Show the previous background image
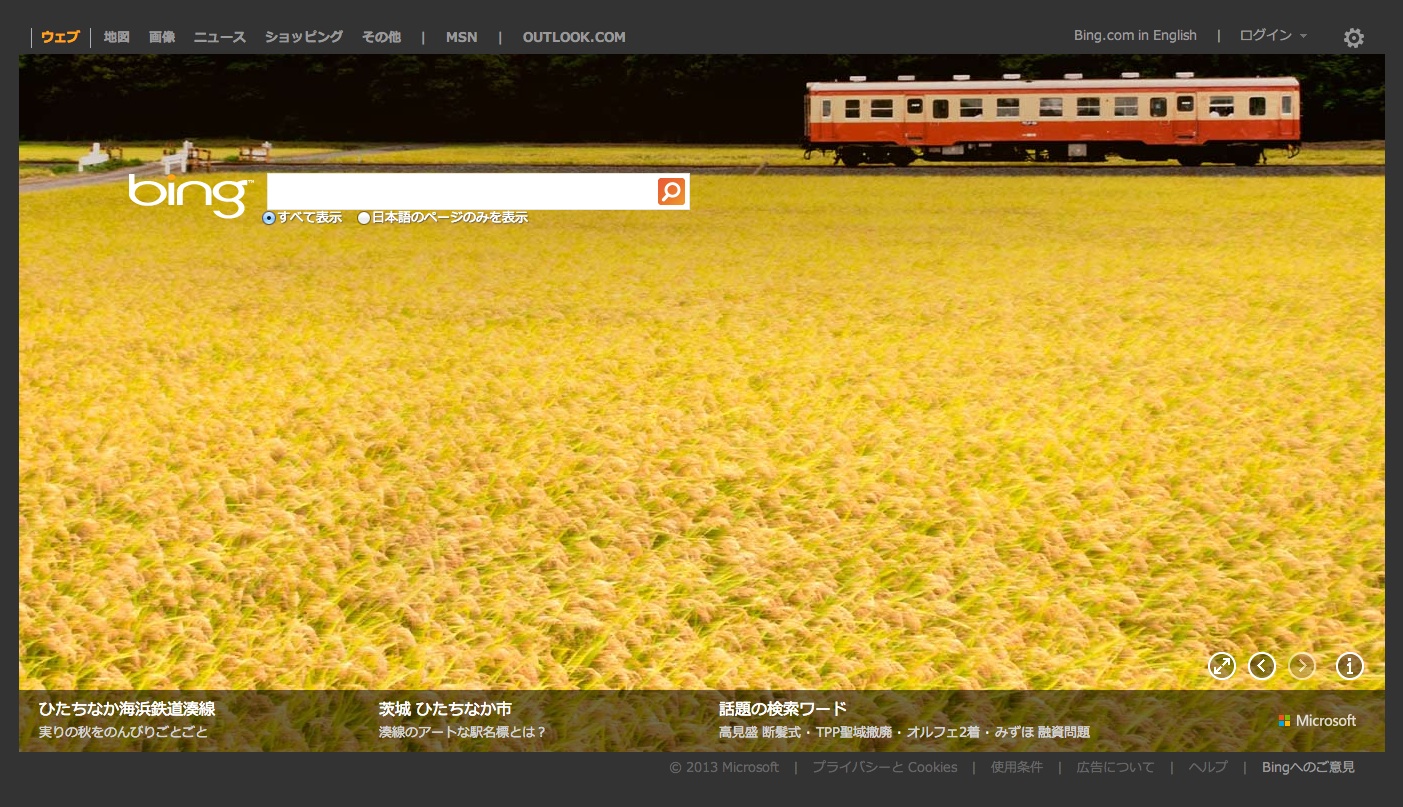 pyautogui.click(x=1262, y=666)
